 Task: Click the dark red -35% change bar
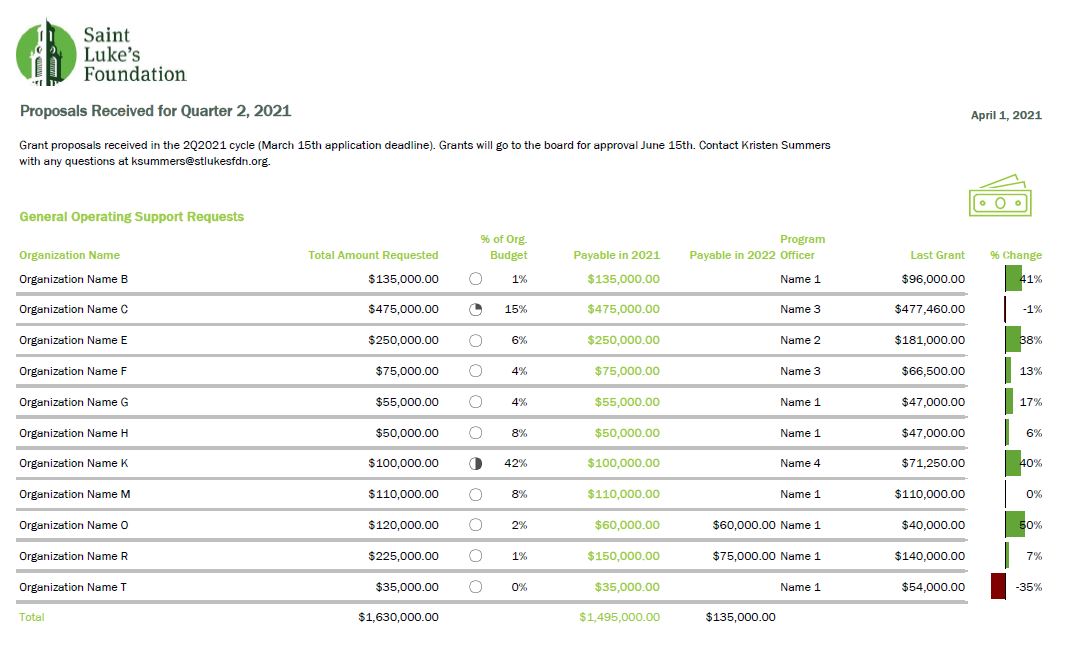(x=999, y=587)
